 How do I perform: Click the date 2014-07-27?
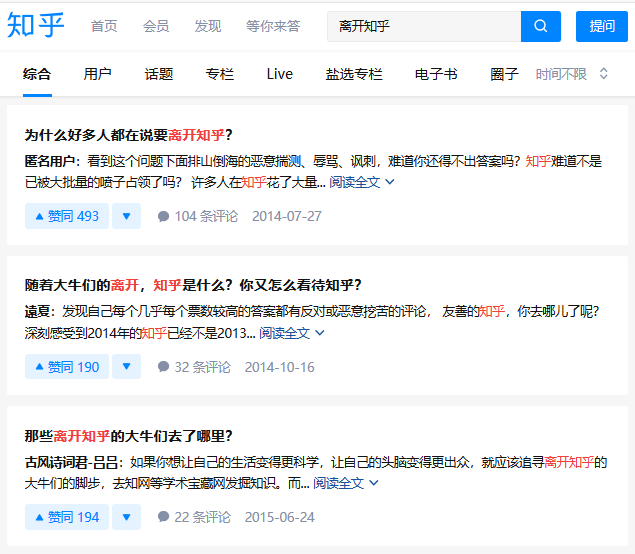tap(287, 216)
